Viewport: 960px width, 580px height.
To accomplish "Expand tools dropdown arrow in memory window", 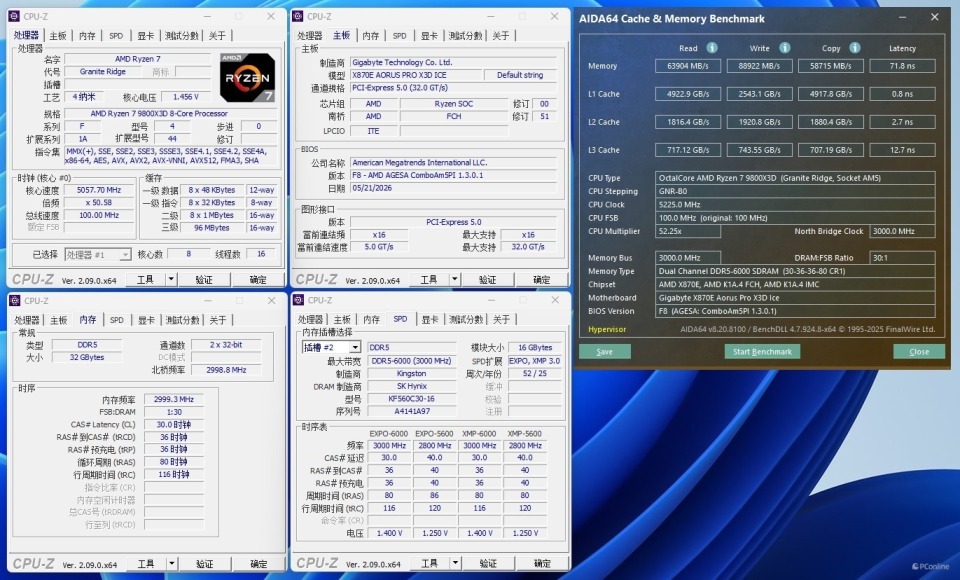I will coord(171,563).
